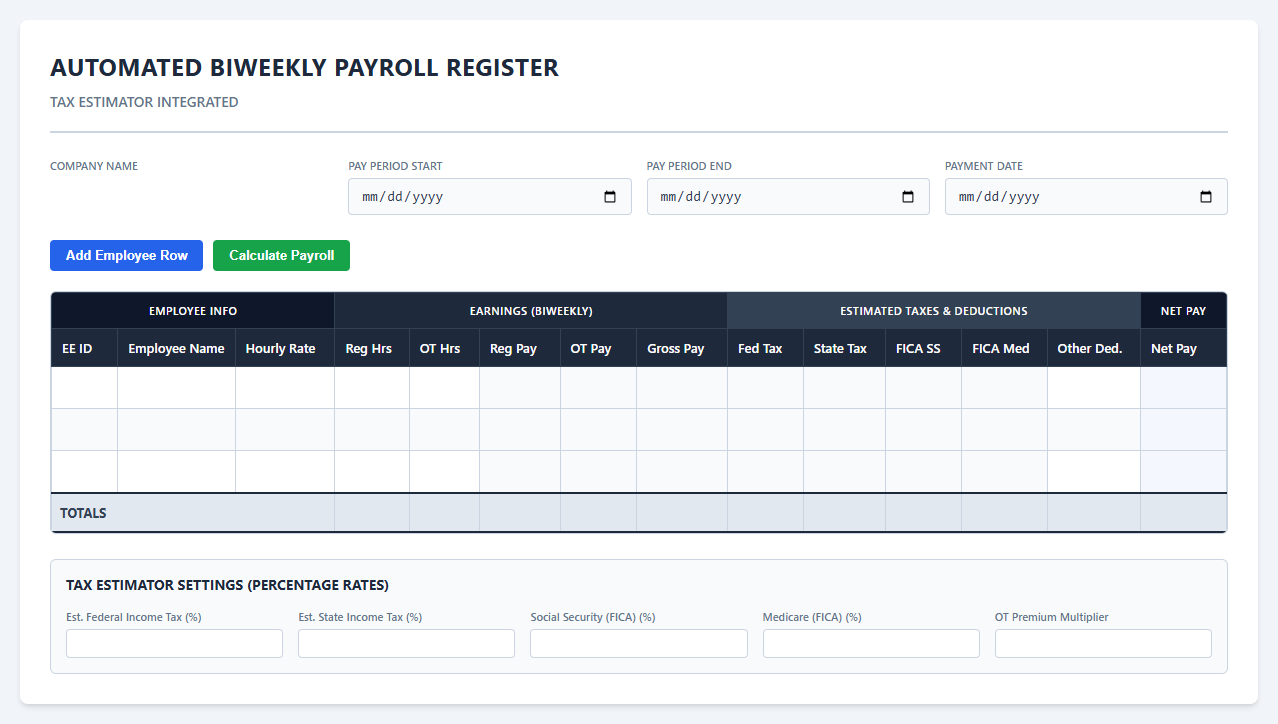1278x724 pixels.
Task: Click the OT Pay column header
Action: [599, 348]
